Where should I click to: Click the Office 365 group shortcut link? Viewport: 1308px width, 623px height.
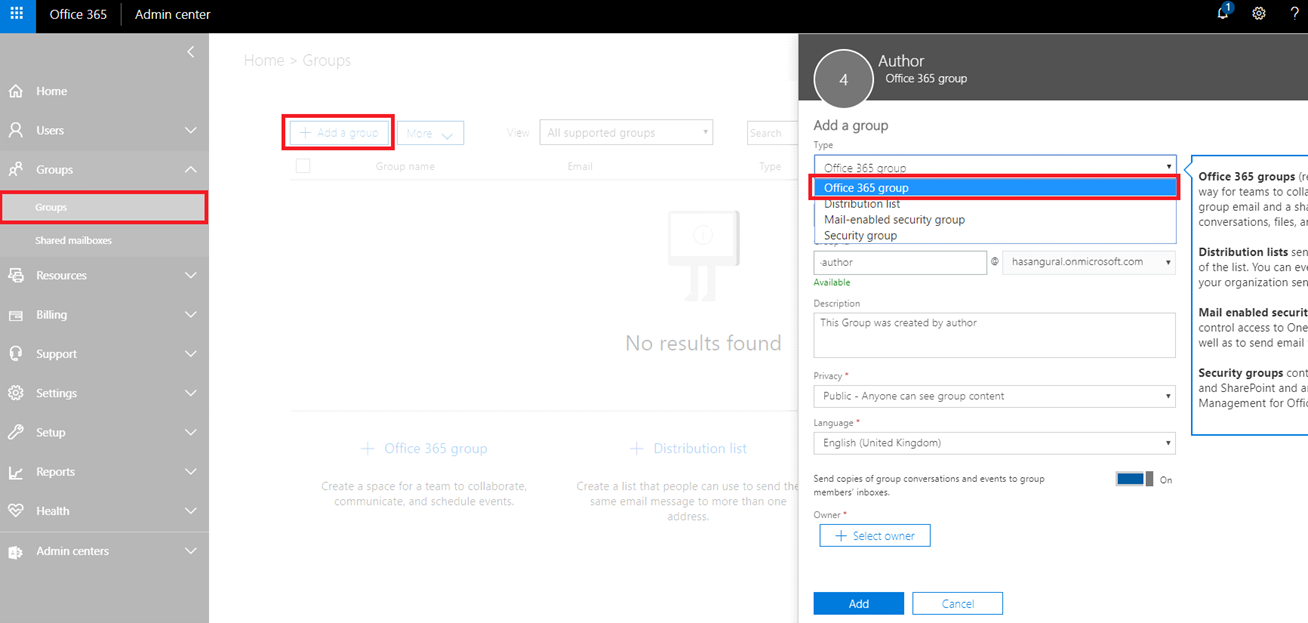tap(424, 449)
